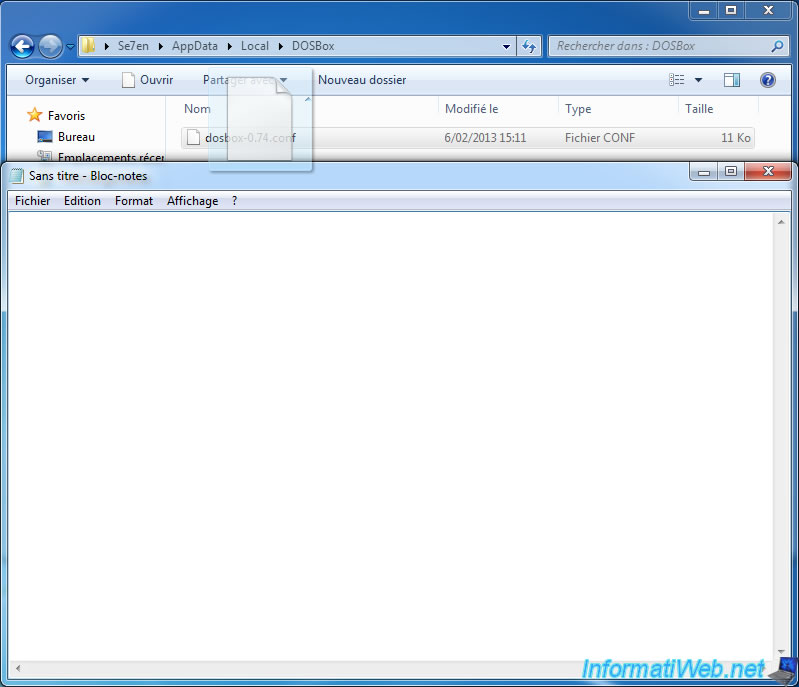Open view options dropdown arrow
Image resolution: width=799 pixels, height=687 pixels.
[x=699, y=80]
